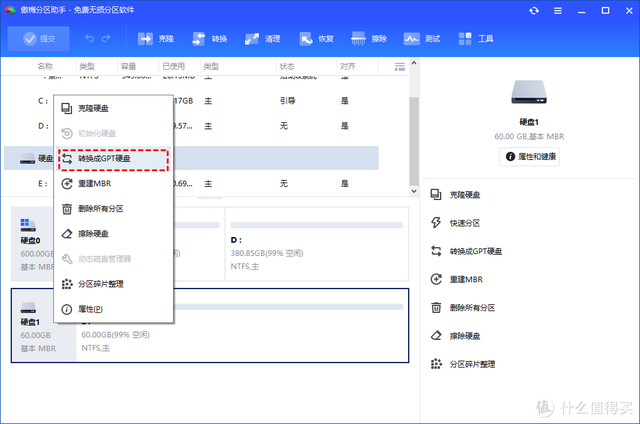Select the D: 380.85GB partition block
640x424 pixels.
point(317,244)
